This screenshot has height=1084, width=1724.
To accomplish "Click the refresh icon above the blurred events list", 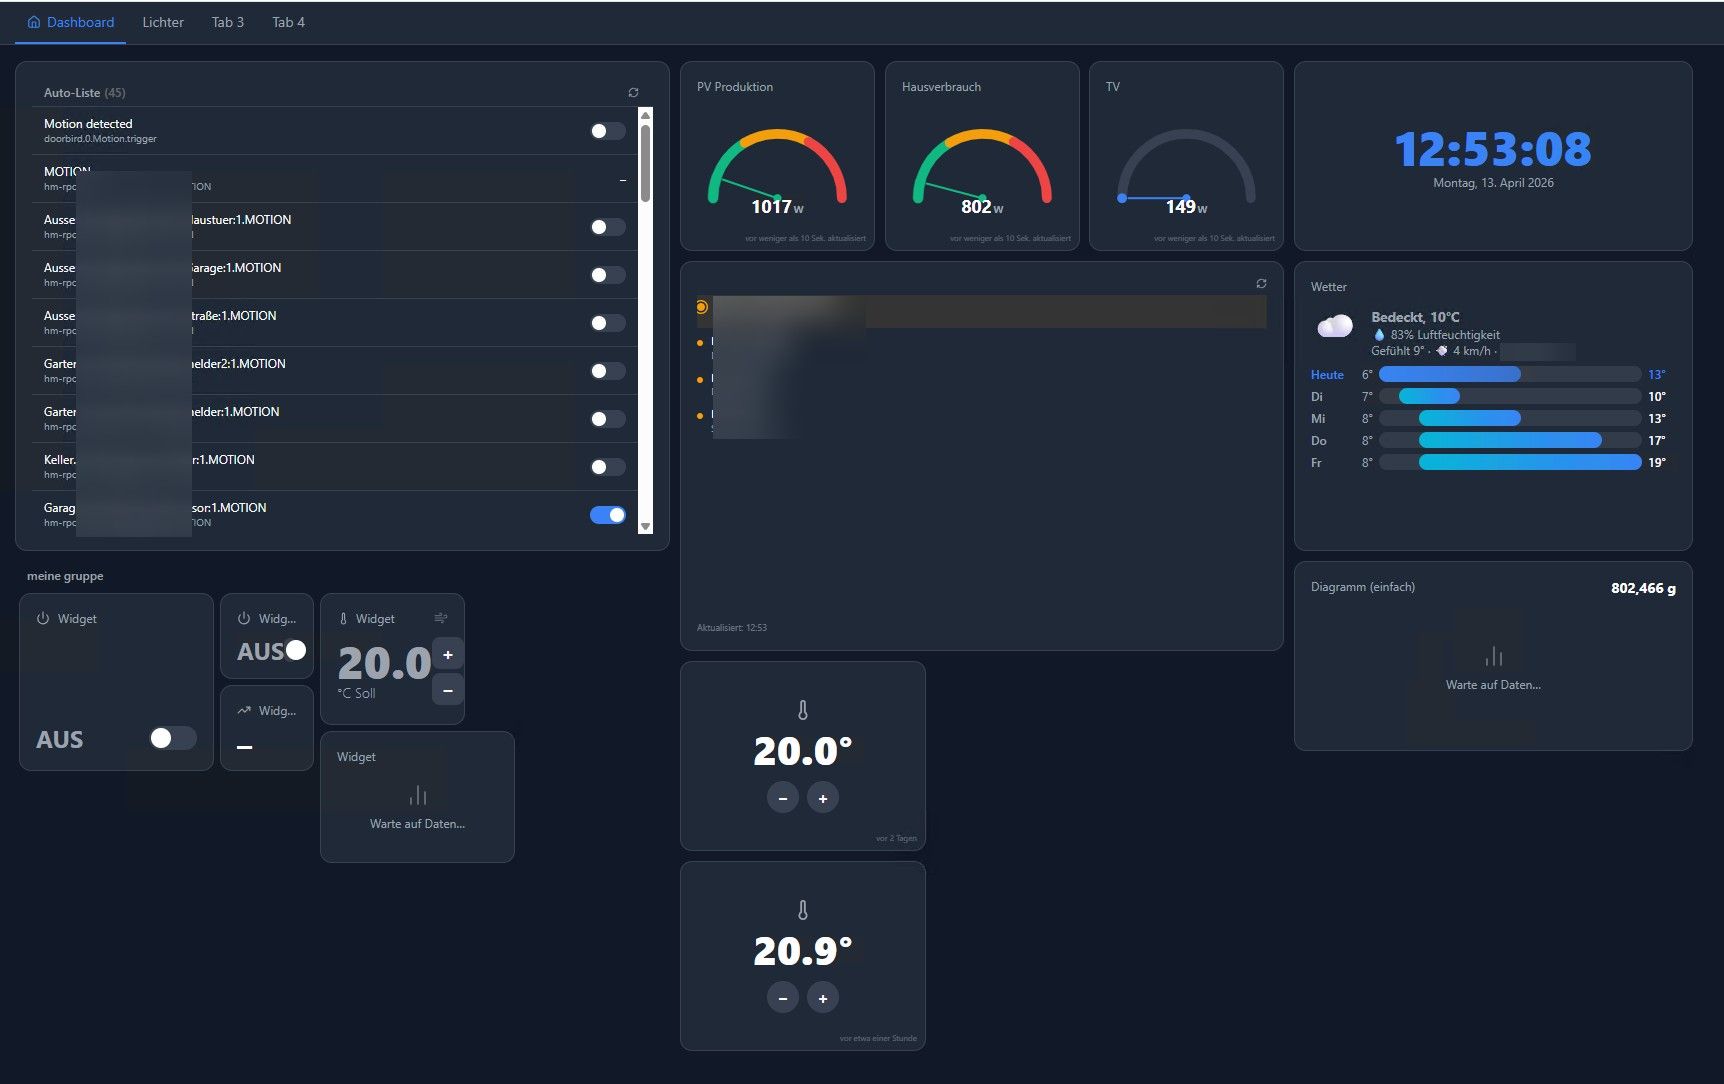I will (1261, 284).
